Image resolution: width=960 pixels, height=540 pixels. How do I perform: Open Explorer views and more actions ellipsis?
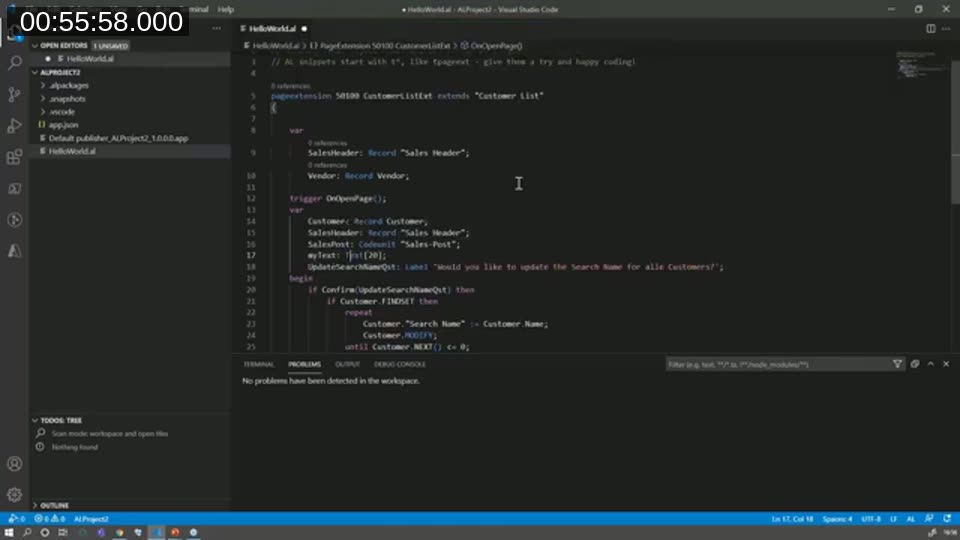click(217, 28)
